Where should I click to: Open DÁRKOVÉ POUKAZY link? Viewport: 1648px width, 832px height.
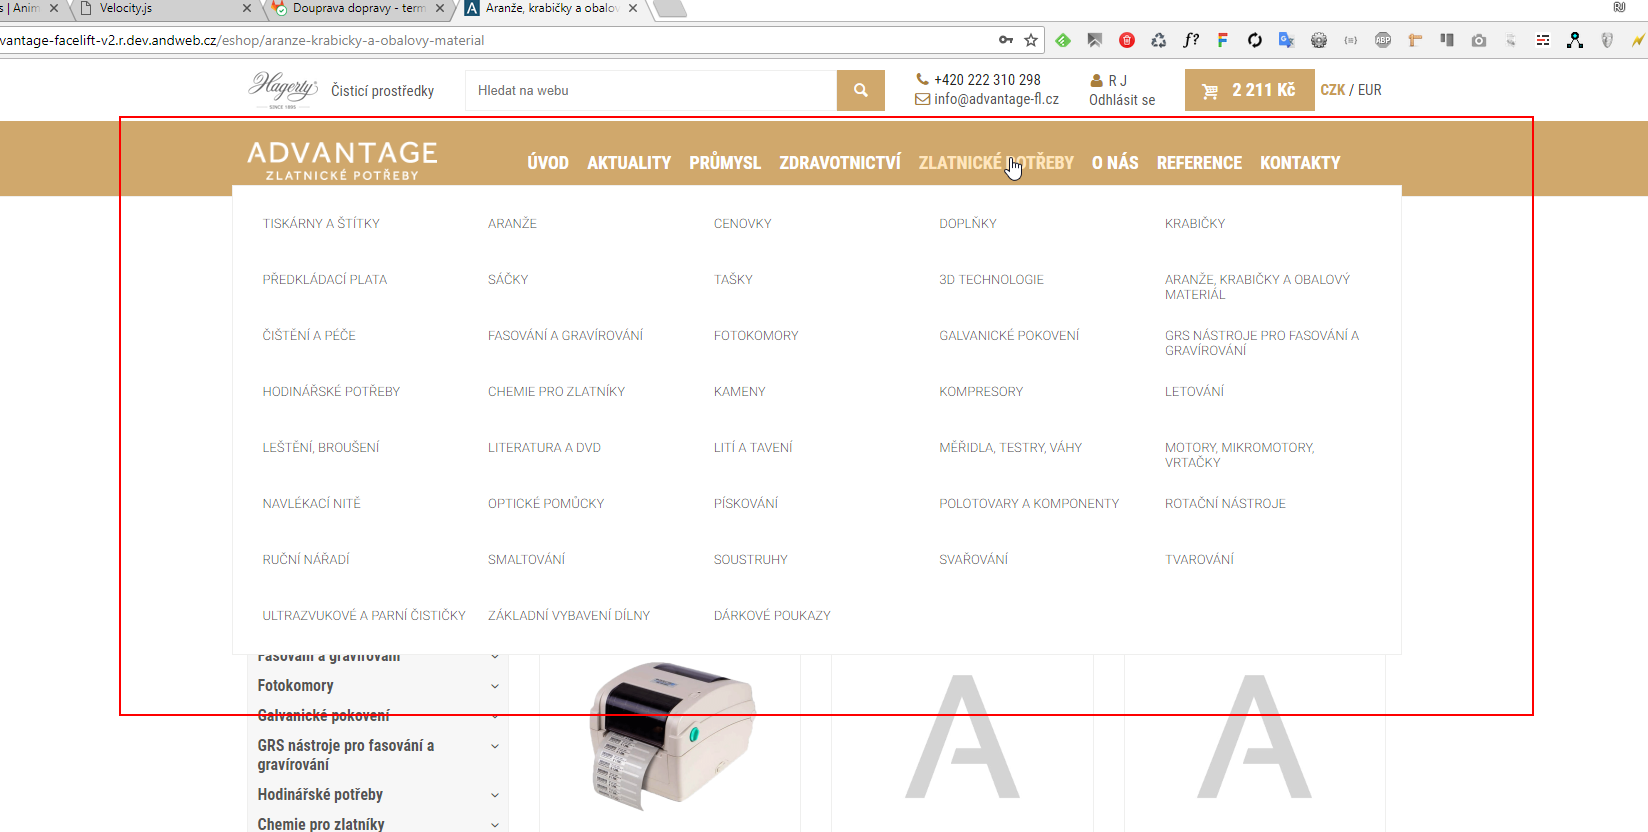coord(772,615)
